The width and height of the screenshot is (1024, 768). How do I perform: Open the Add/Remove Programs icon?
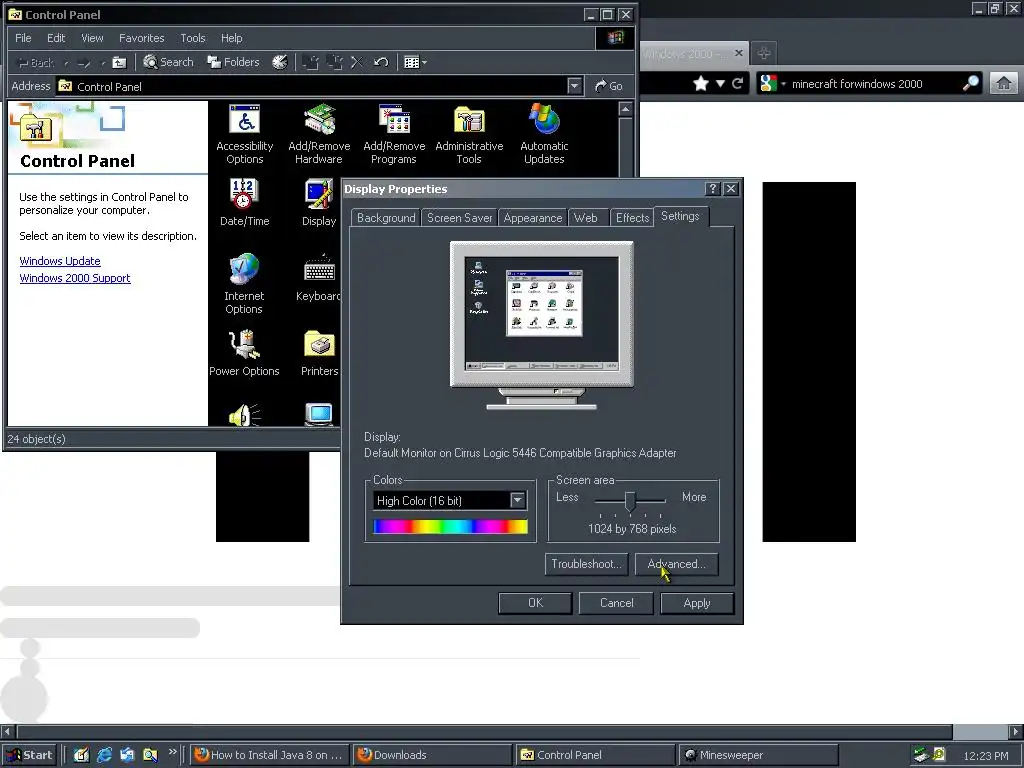tap(394, 134)
